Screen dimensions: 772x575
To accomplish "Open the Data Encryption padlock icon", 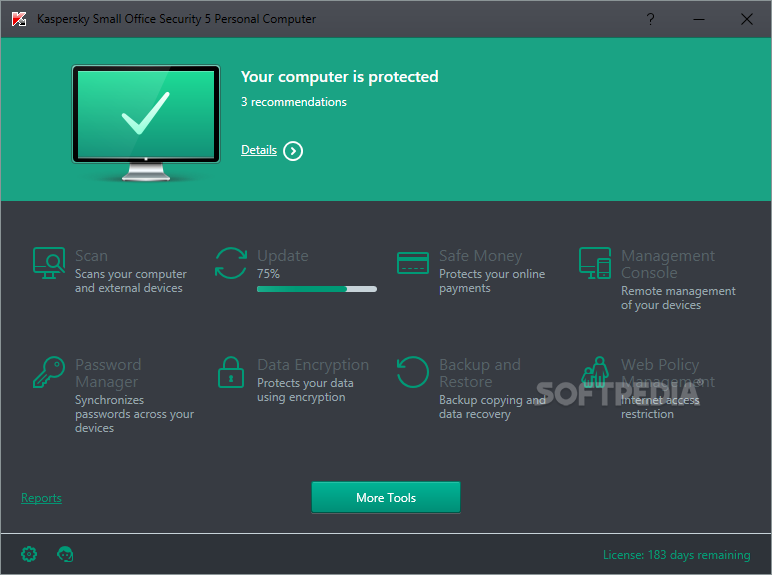I will [231, 372].
